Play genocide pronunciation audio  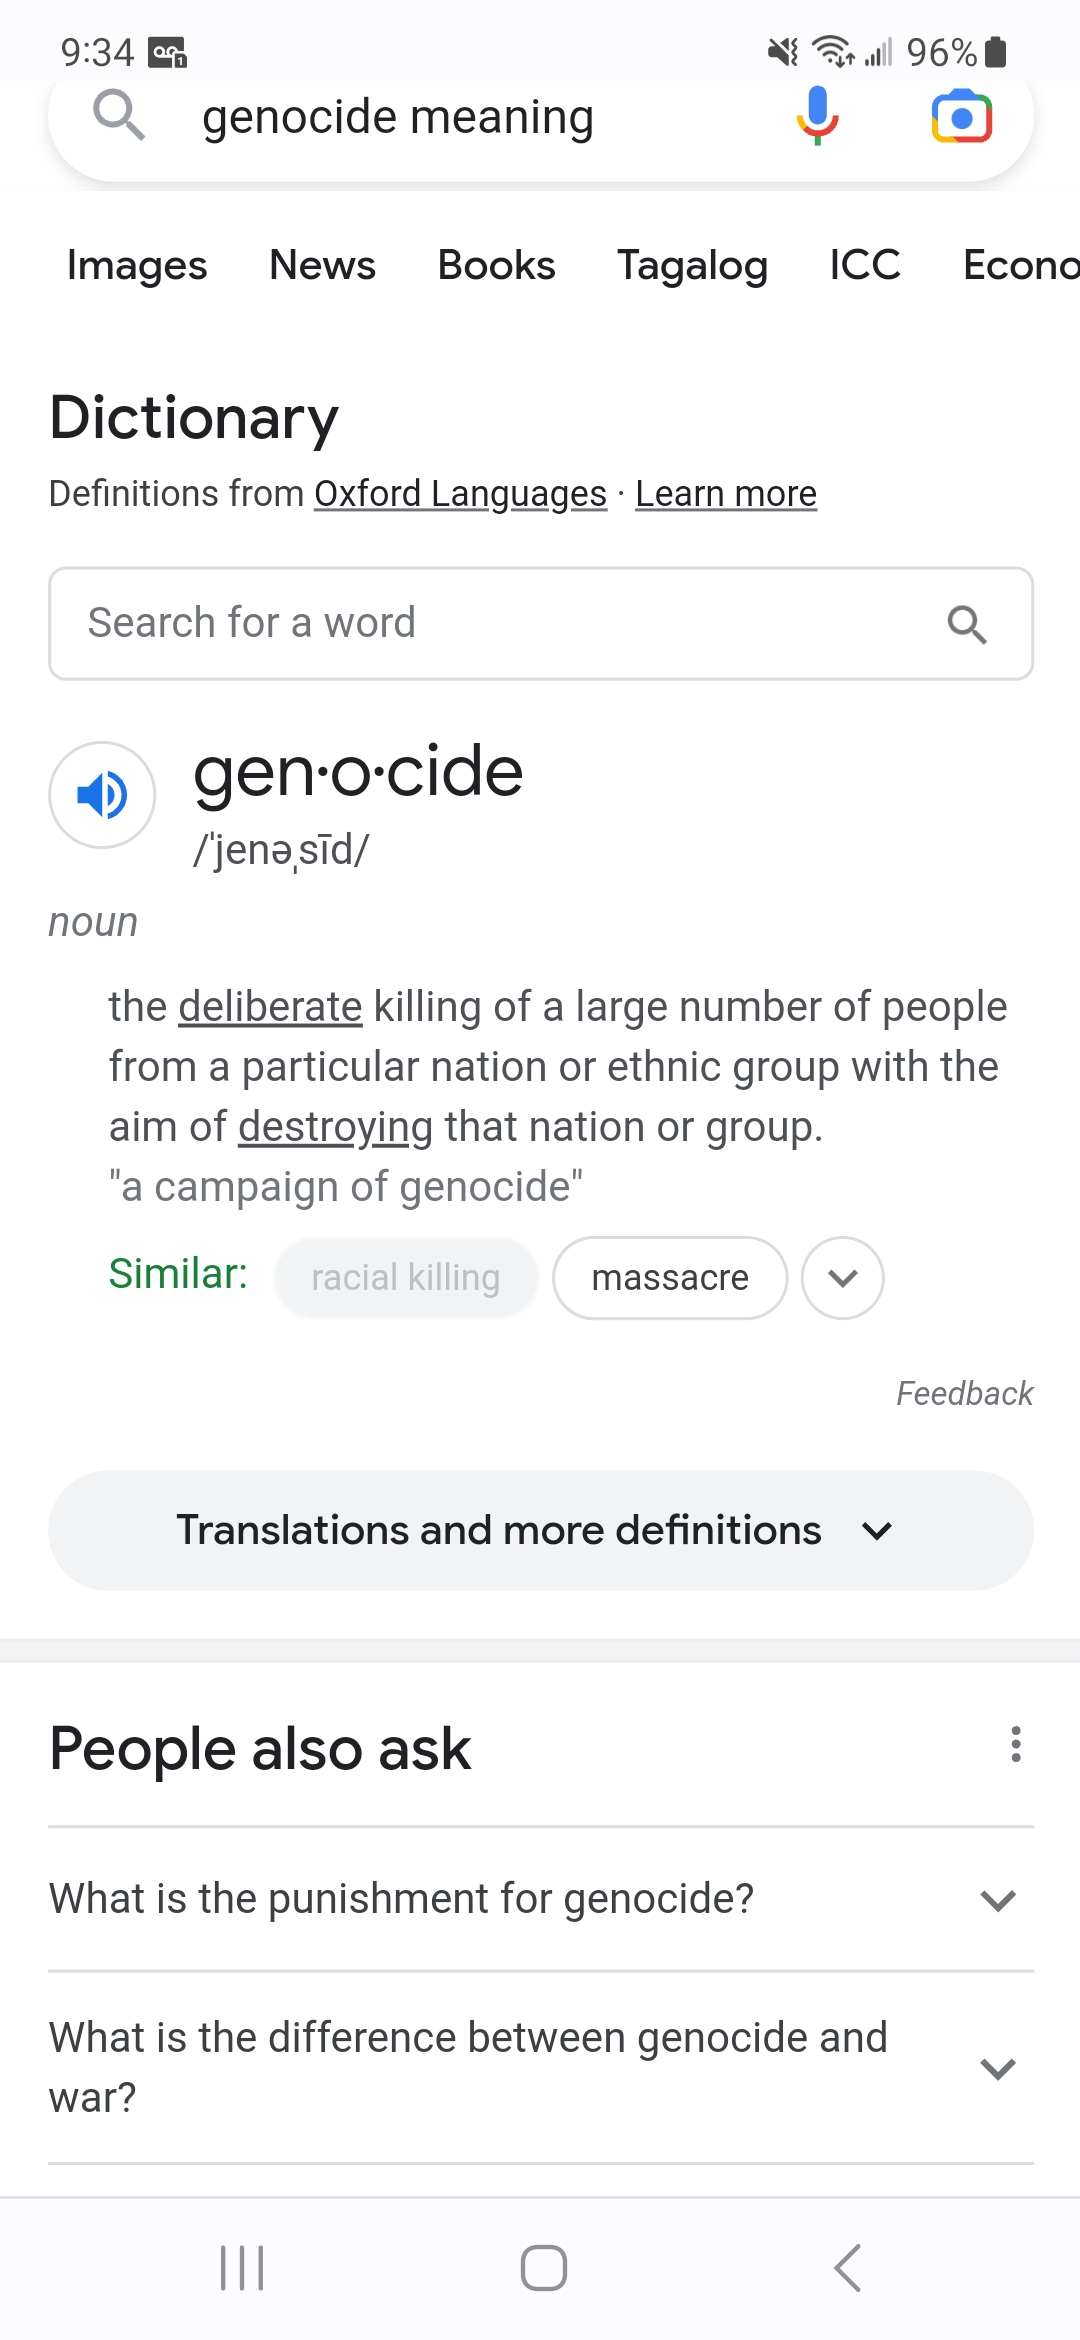tap(102, 795)
